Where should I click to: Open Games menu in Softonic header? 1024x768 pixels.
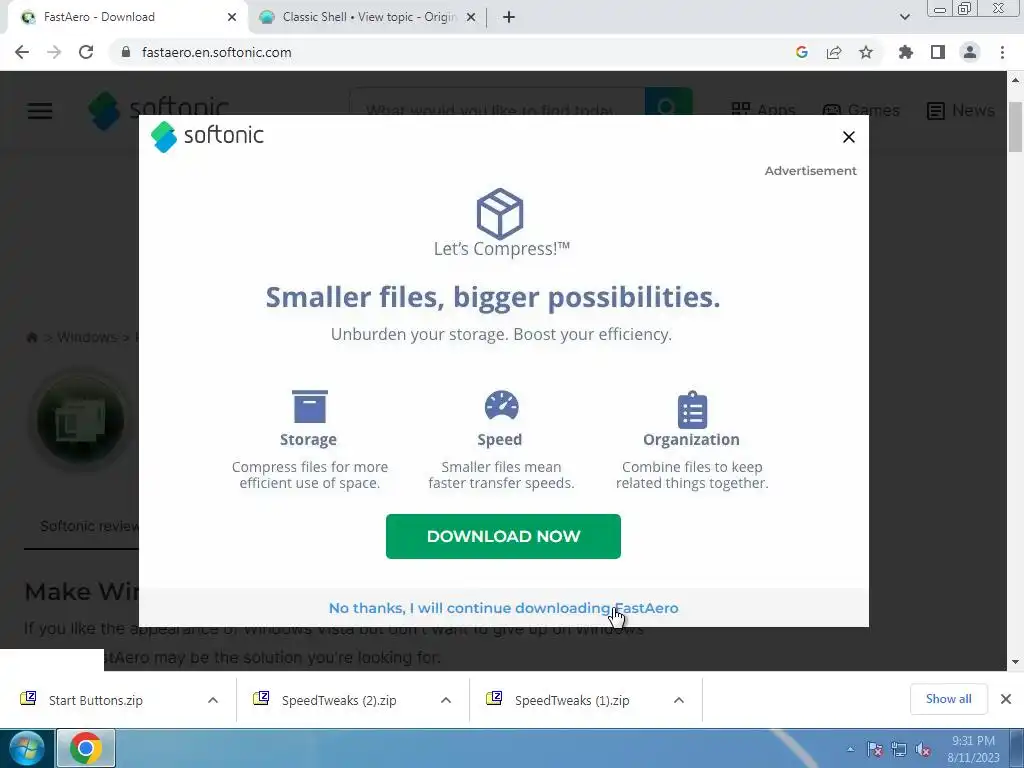(861, 110)
